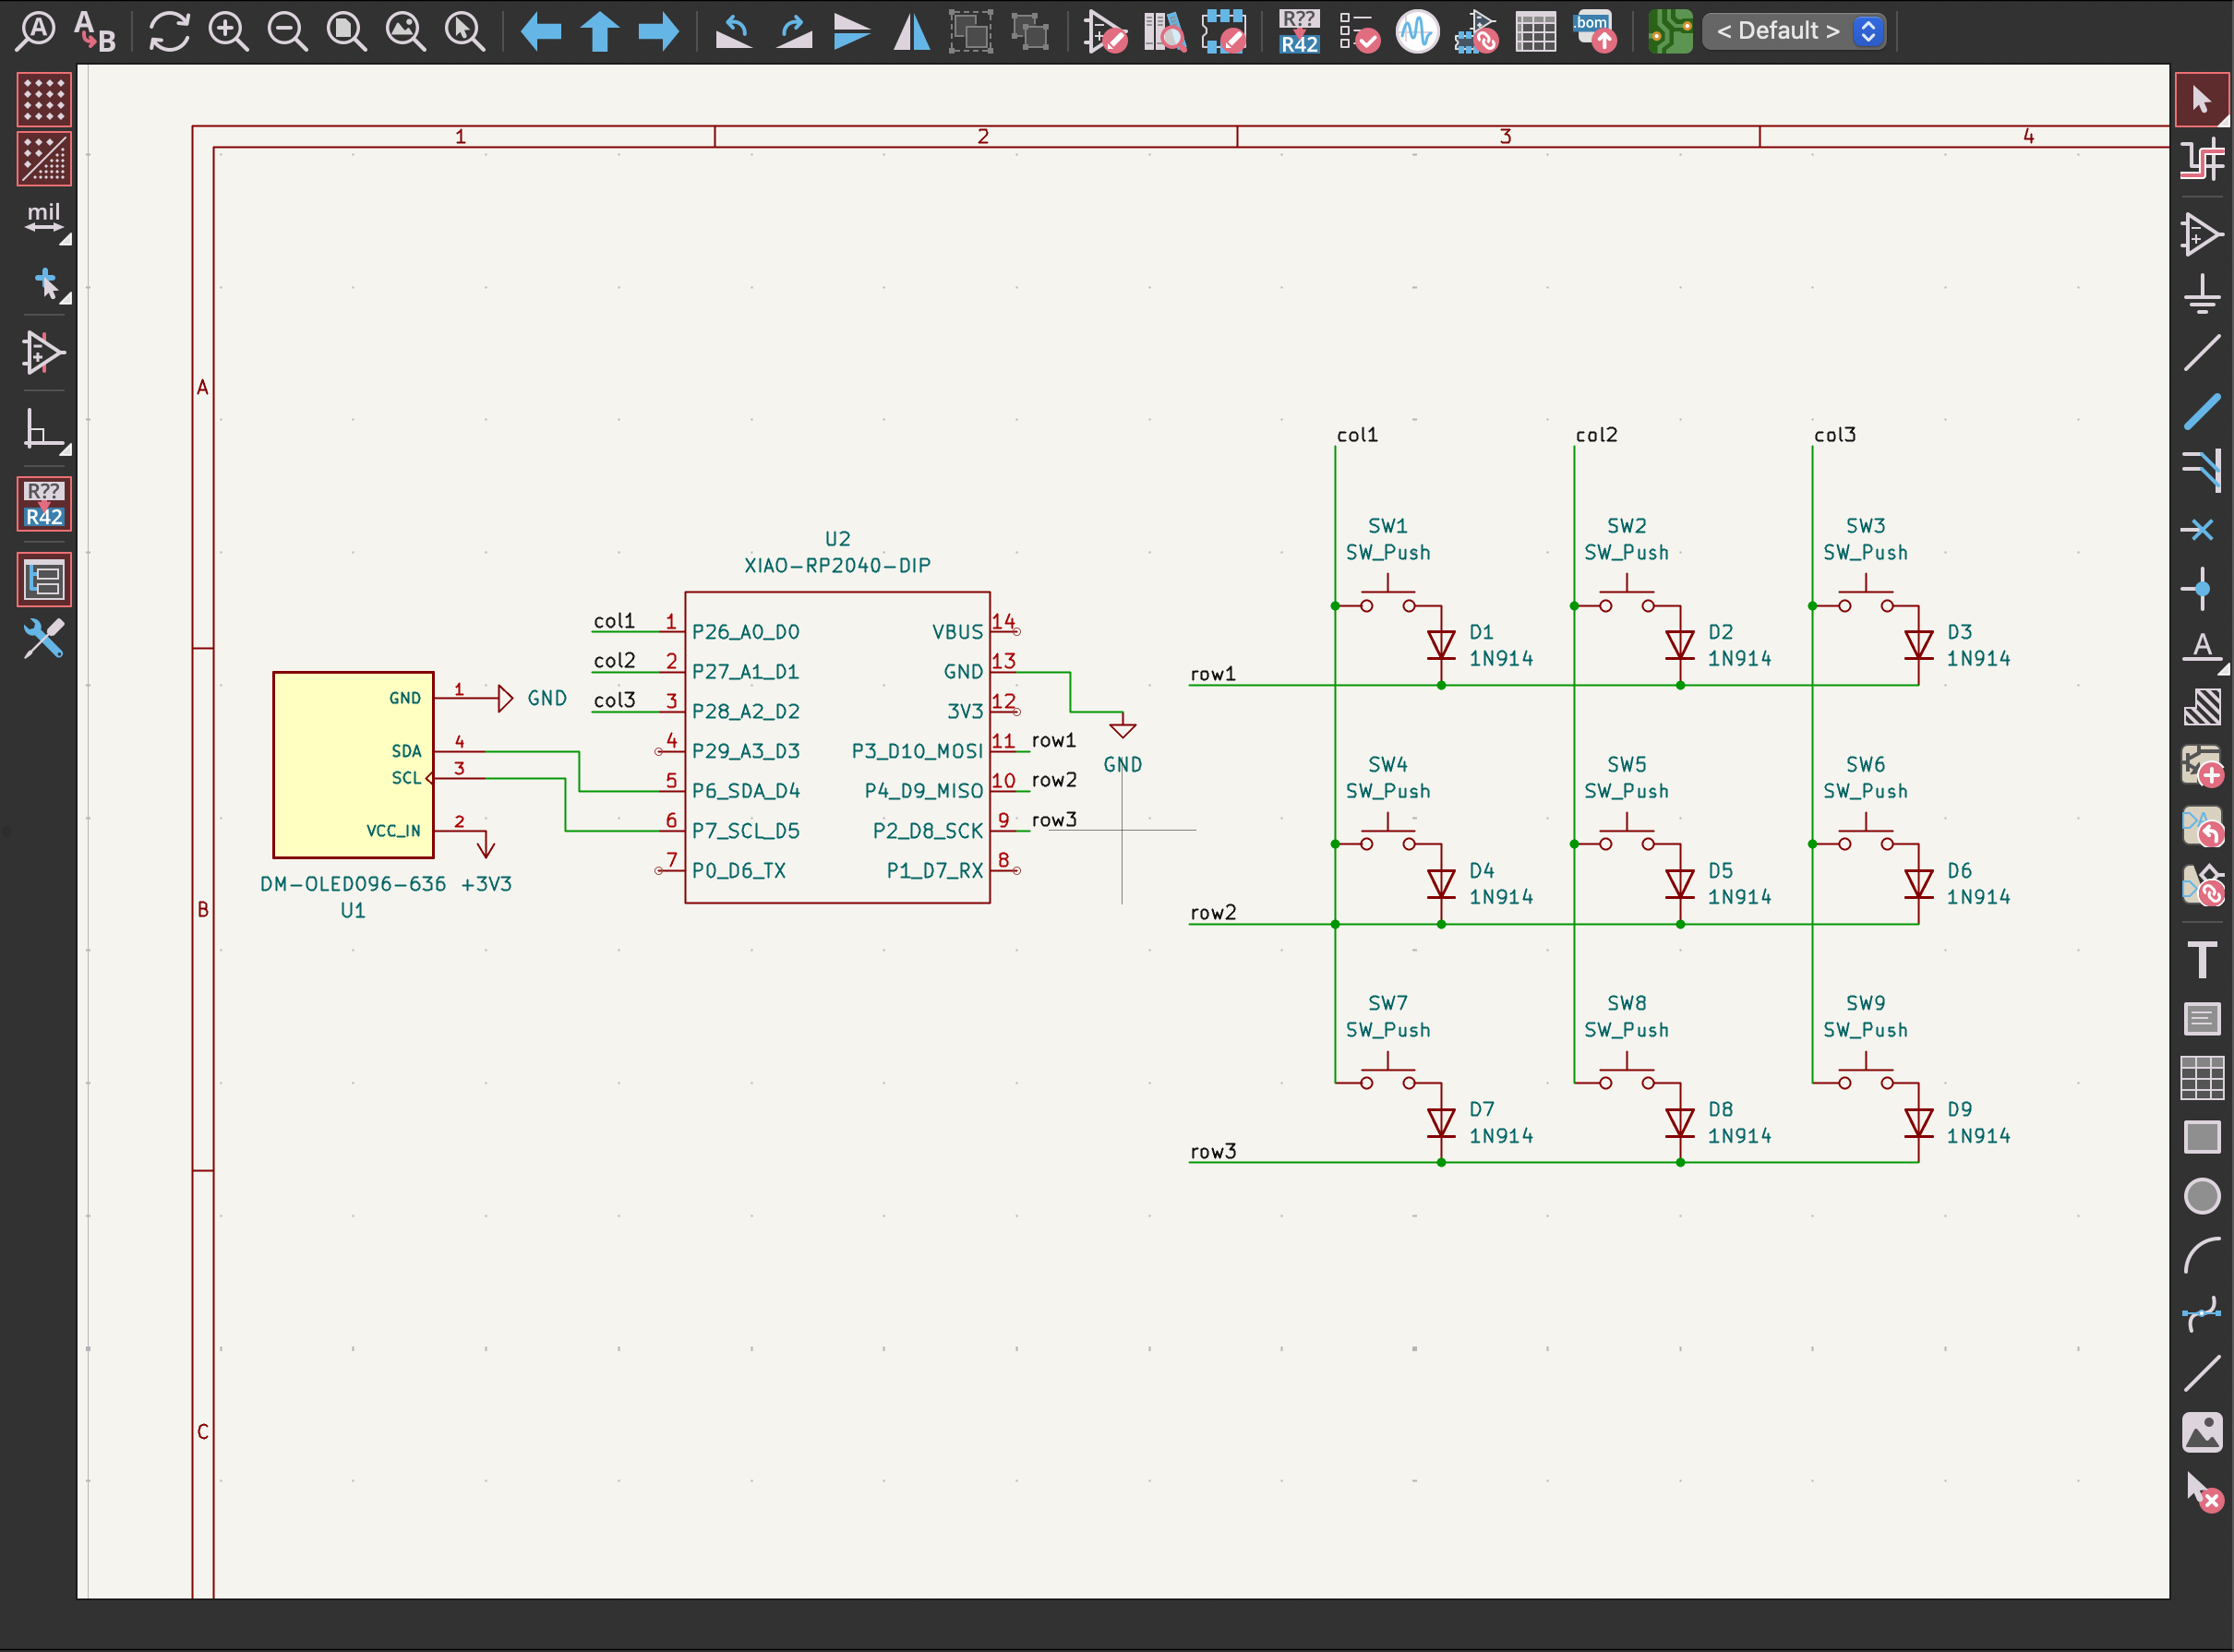Zoom in on the schematic
This screenshot has height=1652, width=2234.
coord(228,31)
